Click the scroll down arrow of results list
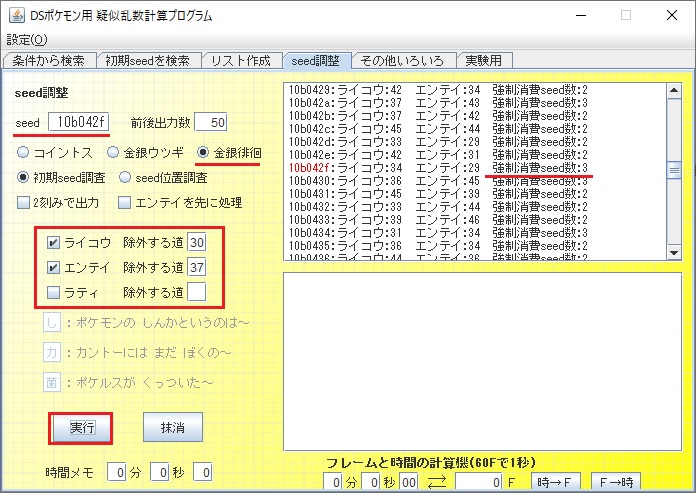 click(674, 253)
